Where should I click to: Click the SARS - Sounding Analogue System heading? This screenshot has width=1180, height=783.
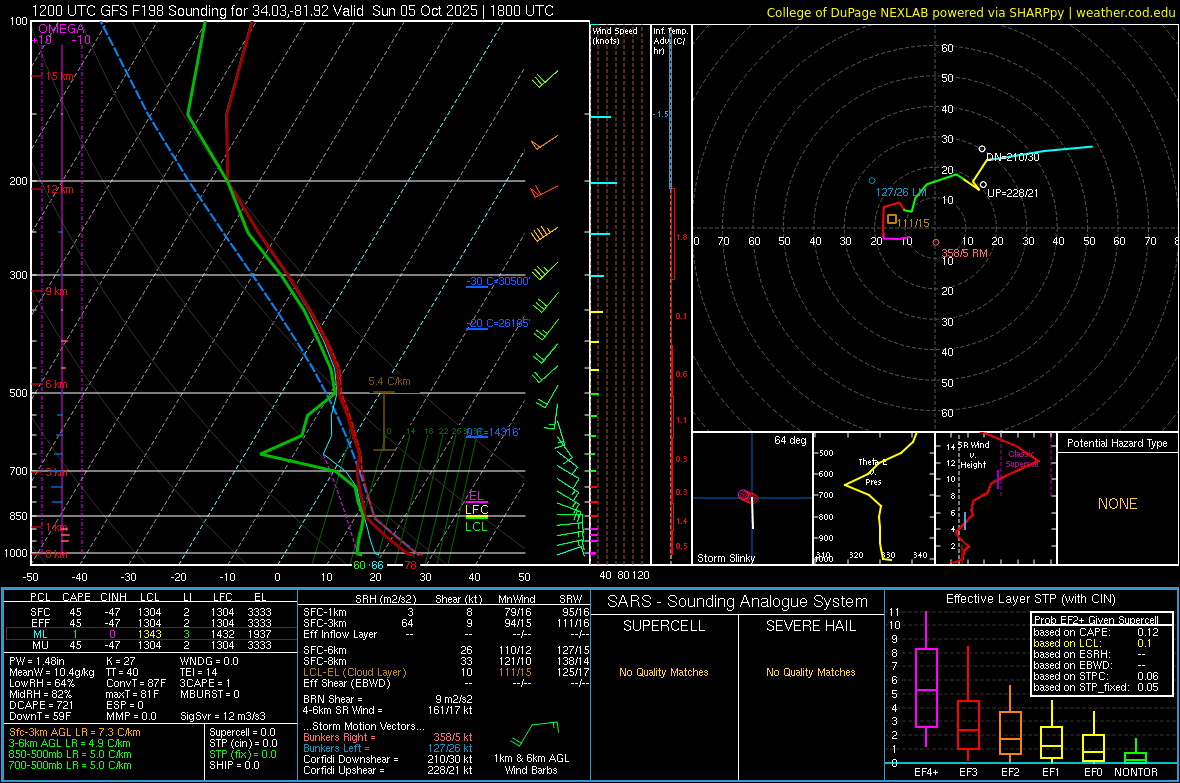pyautogui.click(x=738, y=602)
